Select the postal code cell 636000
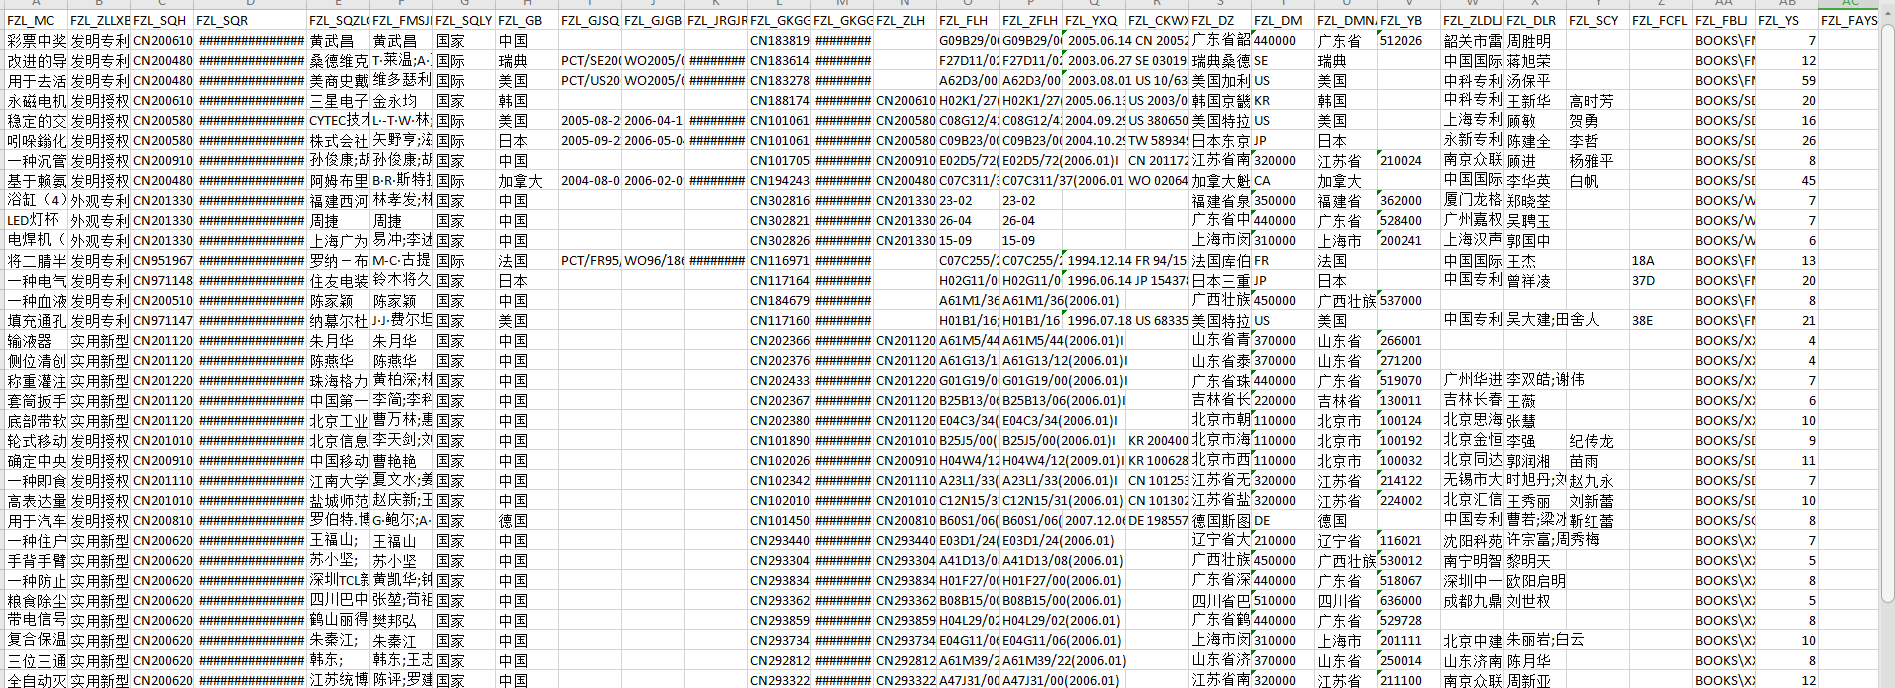This screenshot has width=1895, height=688. click(1409, 600)
